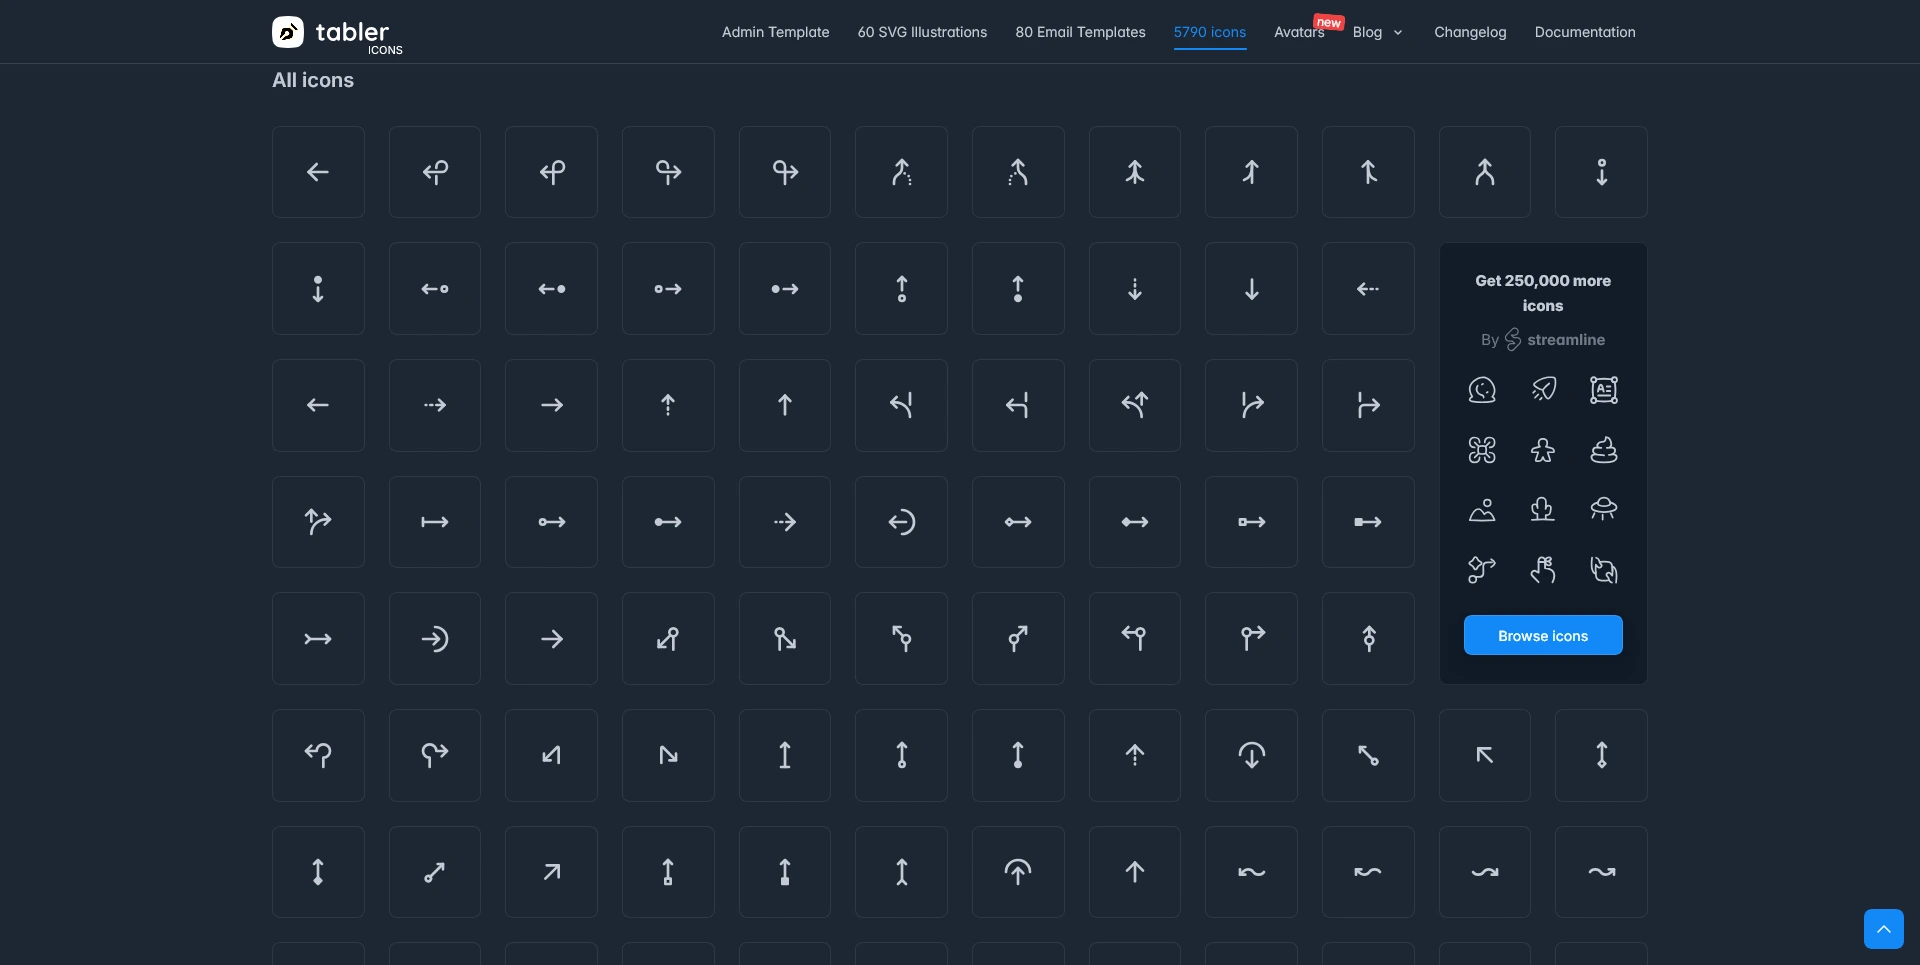Select the roundabout right arrow icon
The height and width of the screenshot is (965, 1920).
[435, 755]
